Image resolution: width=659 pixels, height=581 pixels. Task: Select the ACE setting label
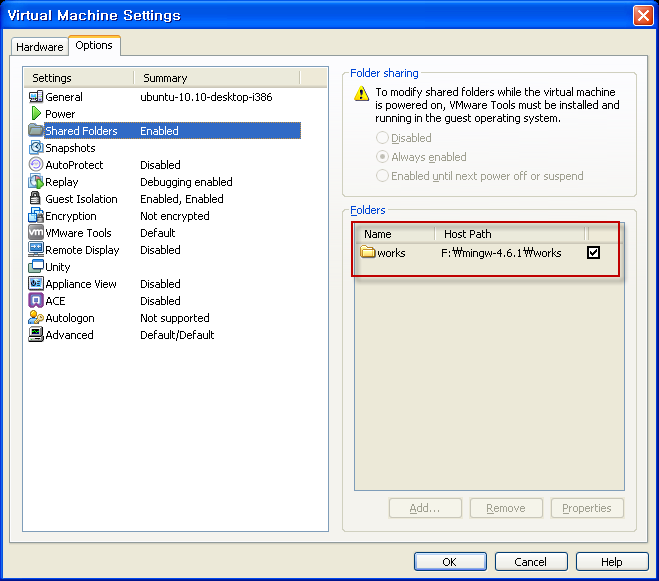pos(55,301)
